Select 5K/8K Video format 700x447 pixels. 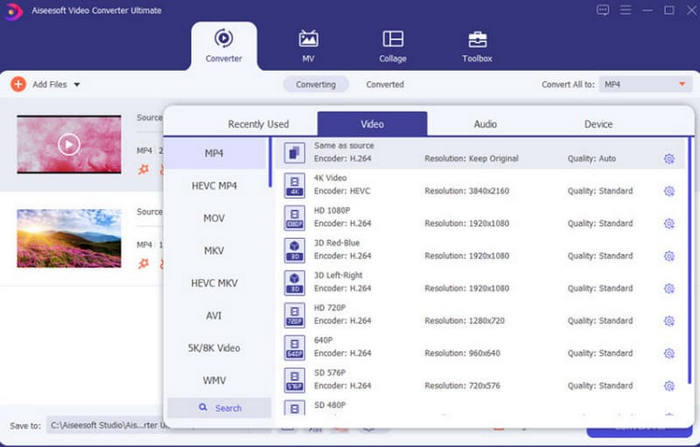coord(214,348)
